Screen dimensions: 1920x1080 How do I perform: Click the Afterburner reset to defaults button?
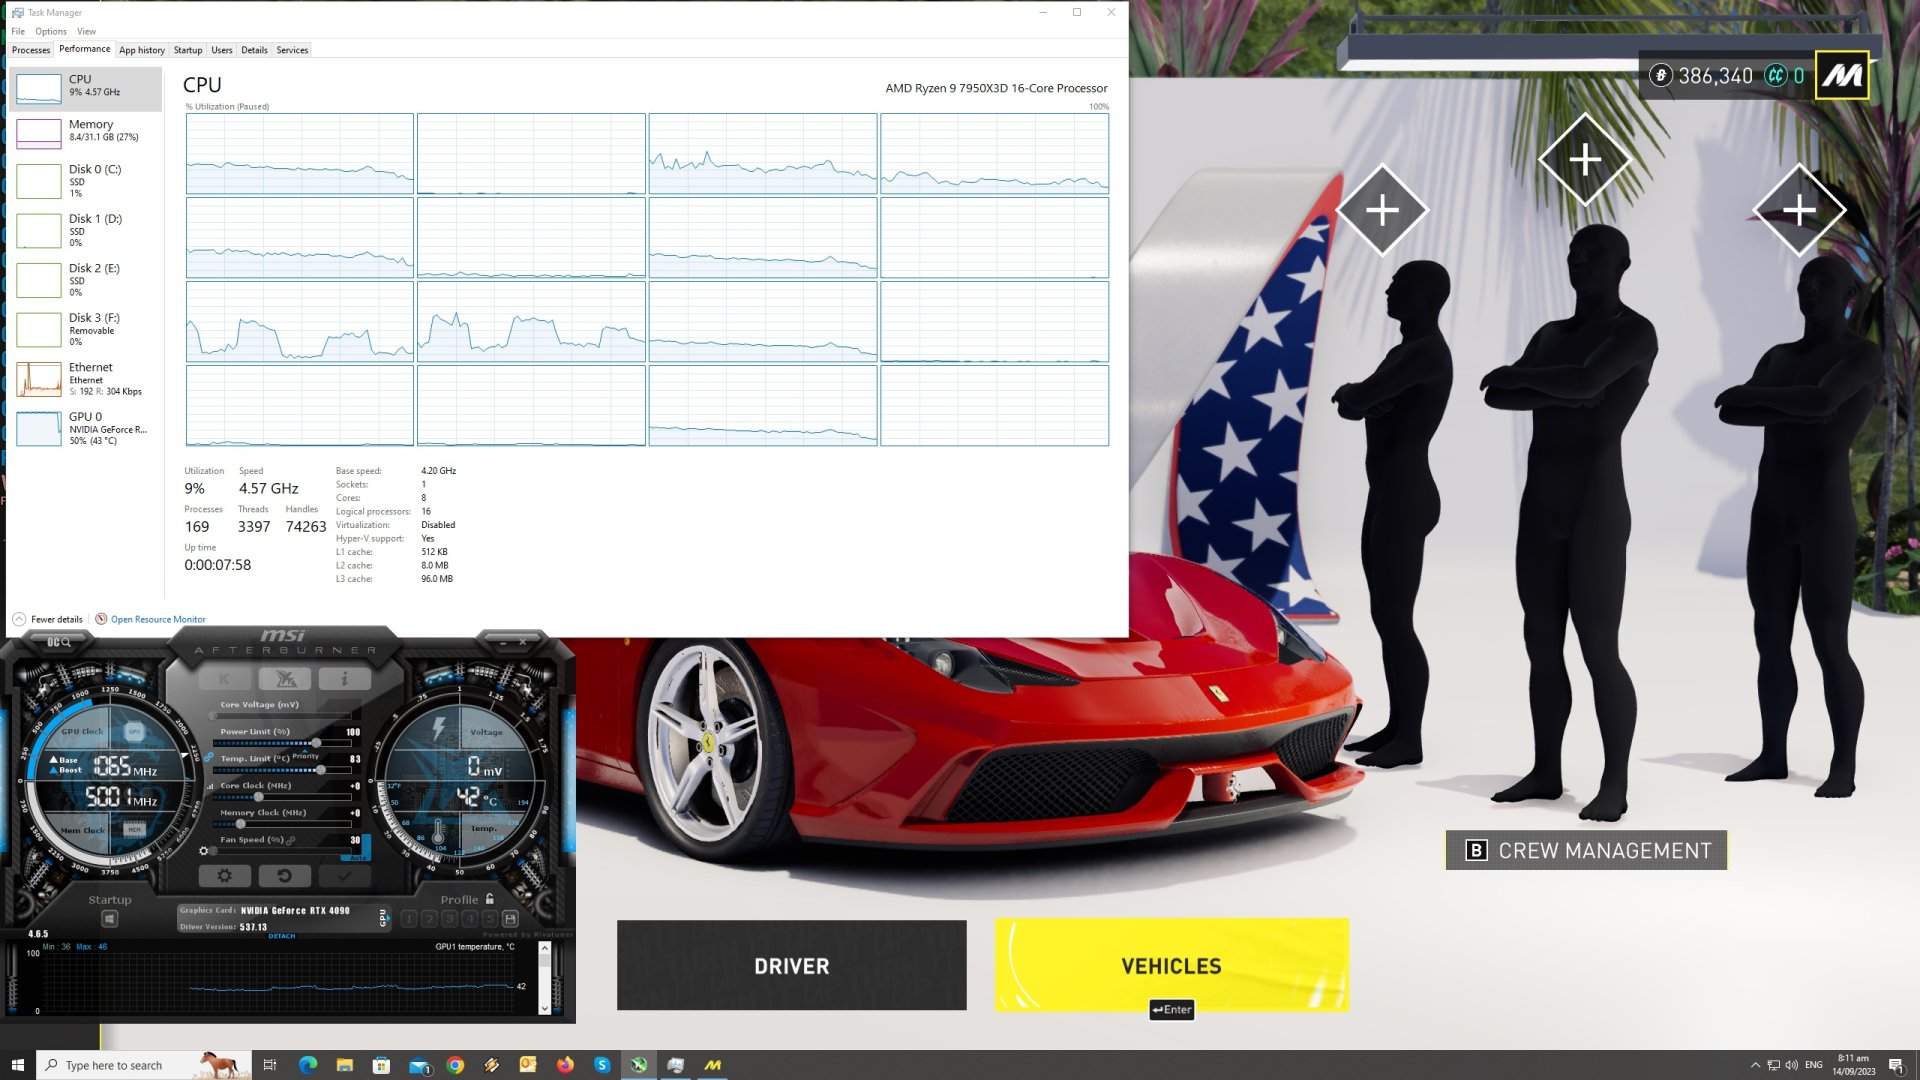[284, 876]
